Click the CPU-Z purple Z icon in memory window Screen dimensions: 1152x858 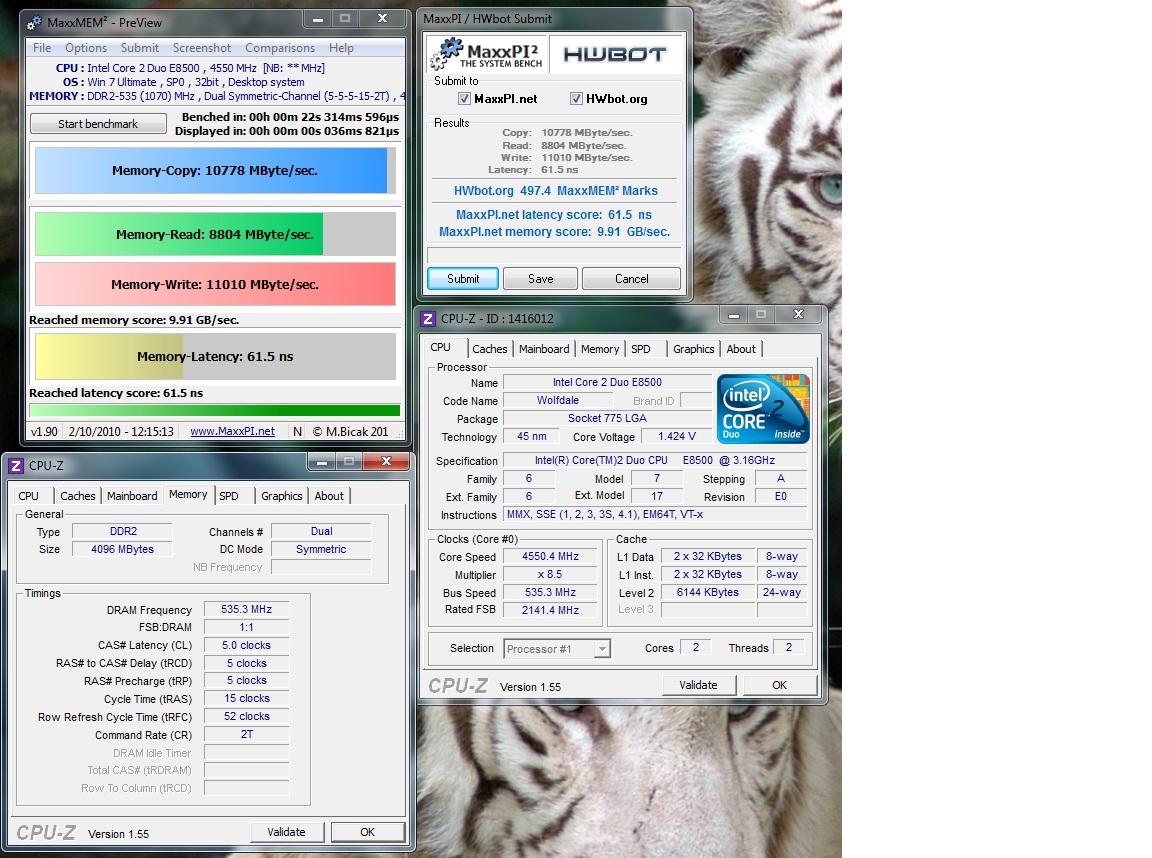click(16, 466)
